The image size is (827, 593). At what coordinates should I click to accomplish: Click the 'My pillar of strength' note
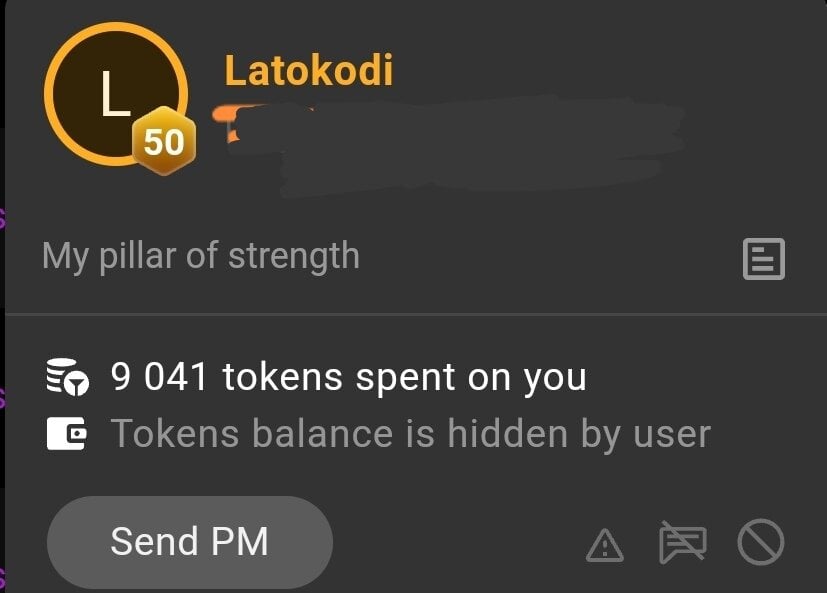tap(200, 257)
